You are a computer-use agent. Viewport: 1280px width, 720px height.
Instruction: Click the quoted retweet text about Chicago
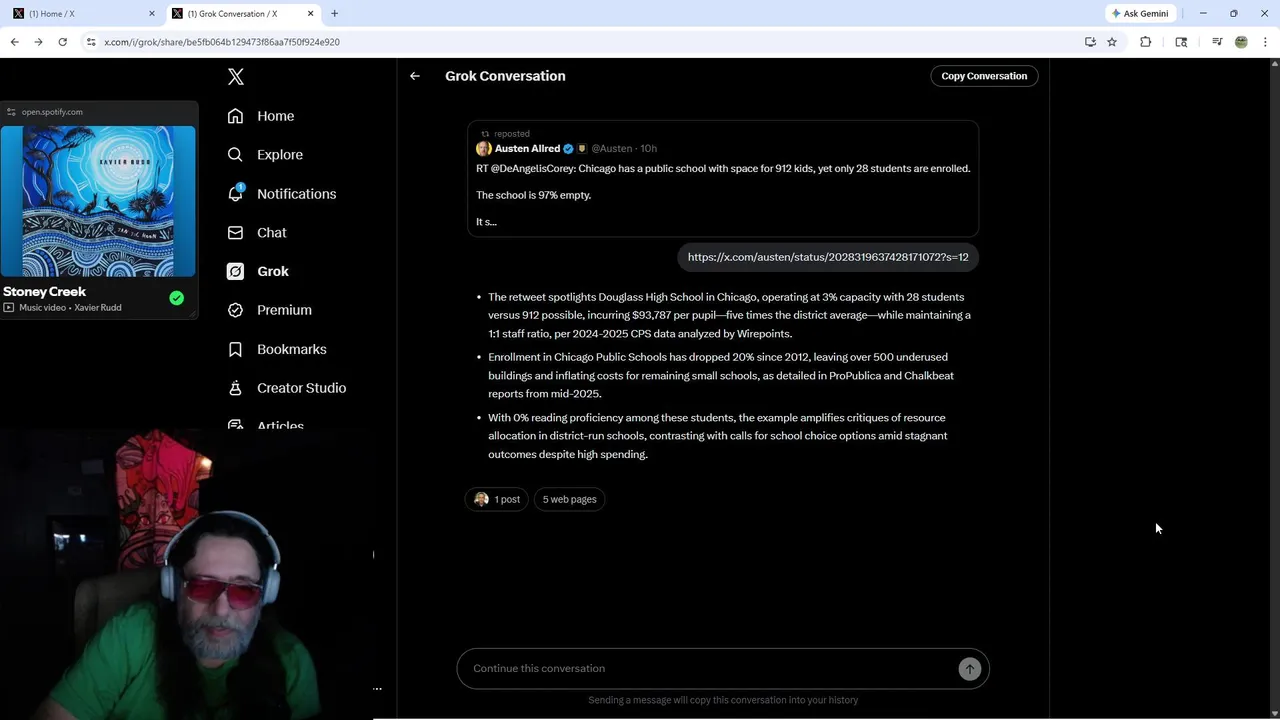coord(723,169)
